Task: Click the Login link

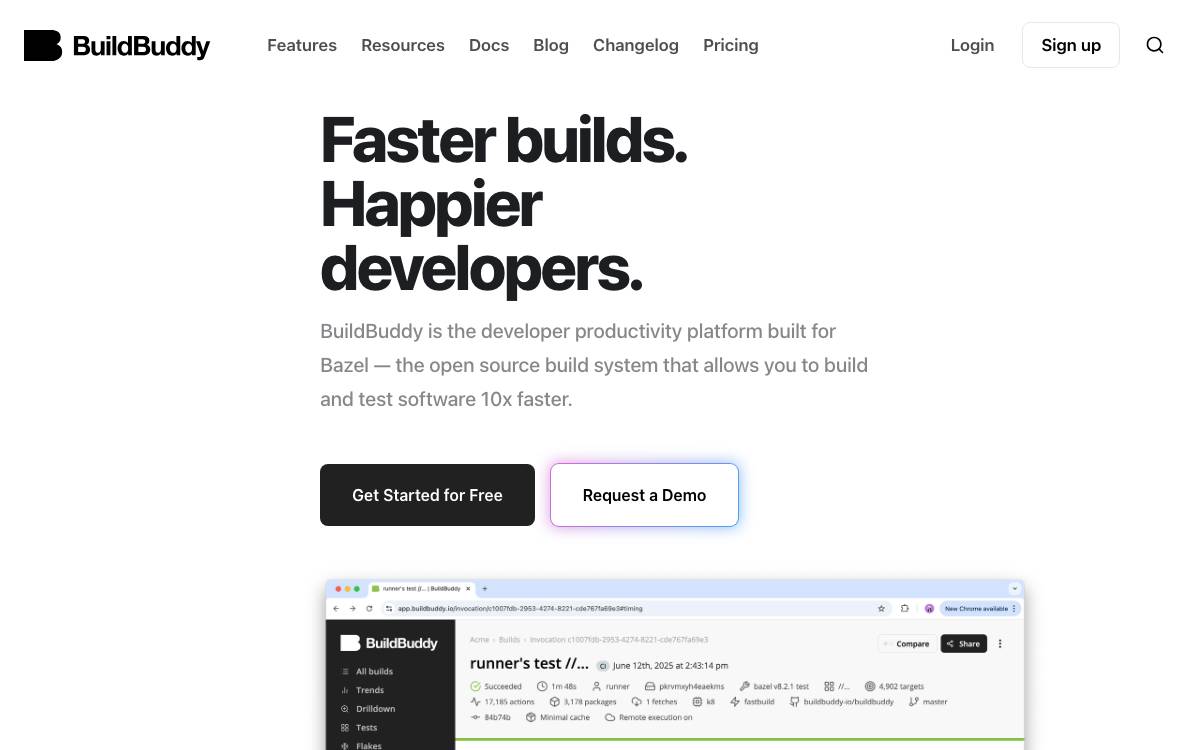Action: point(972,45)
